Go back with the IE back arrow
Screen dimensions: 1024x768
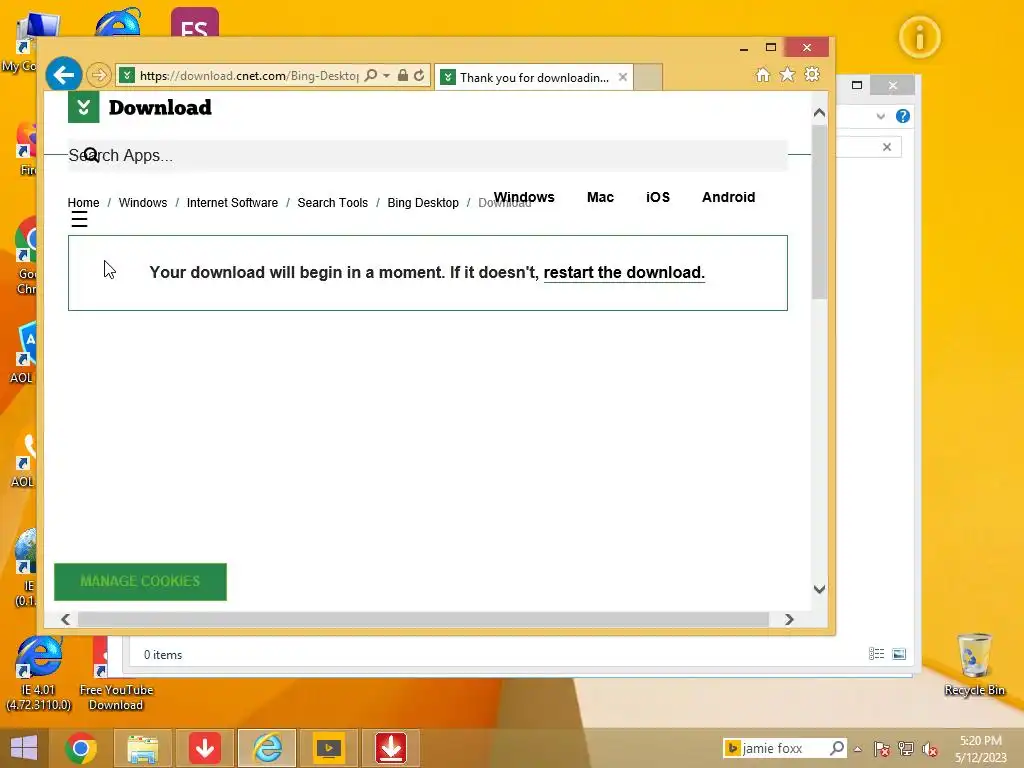(63, 75)
